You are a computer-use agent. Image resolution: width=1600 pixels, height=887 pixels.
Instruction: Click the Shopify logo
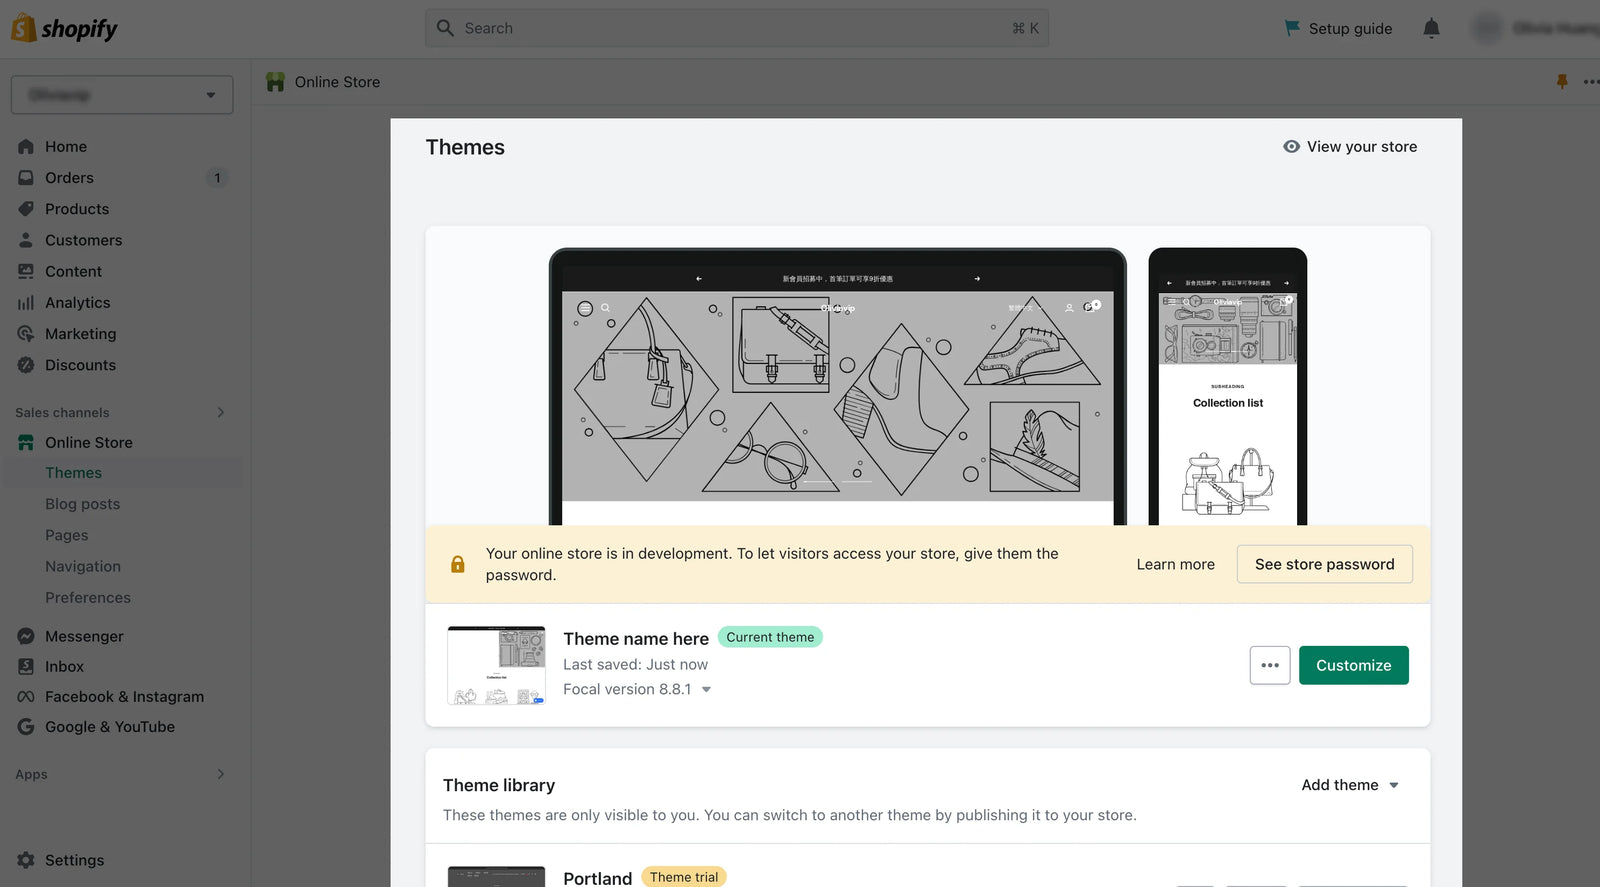64,28
